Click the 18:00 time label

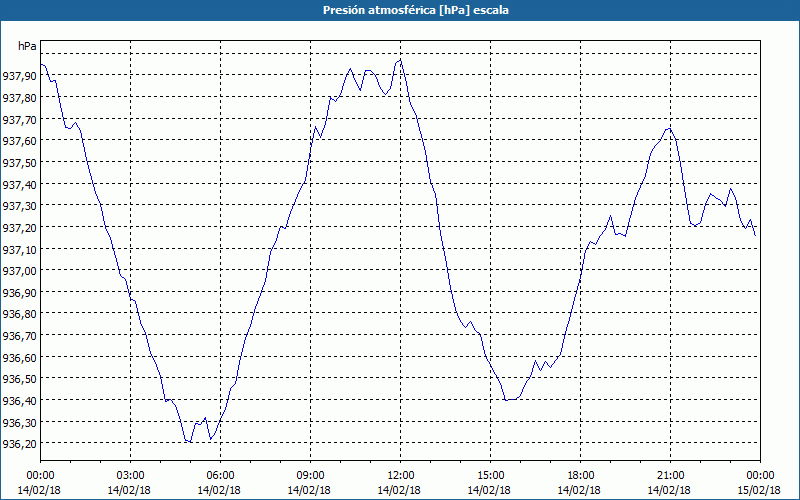[581, 476]
